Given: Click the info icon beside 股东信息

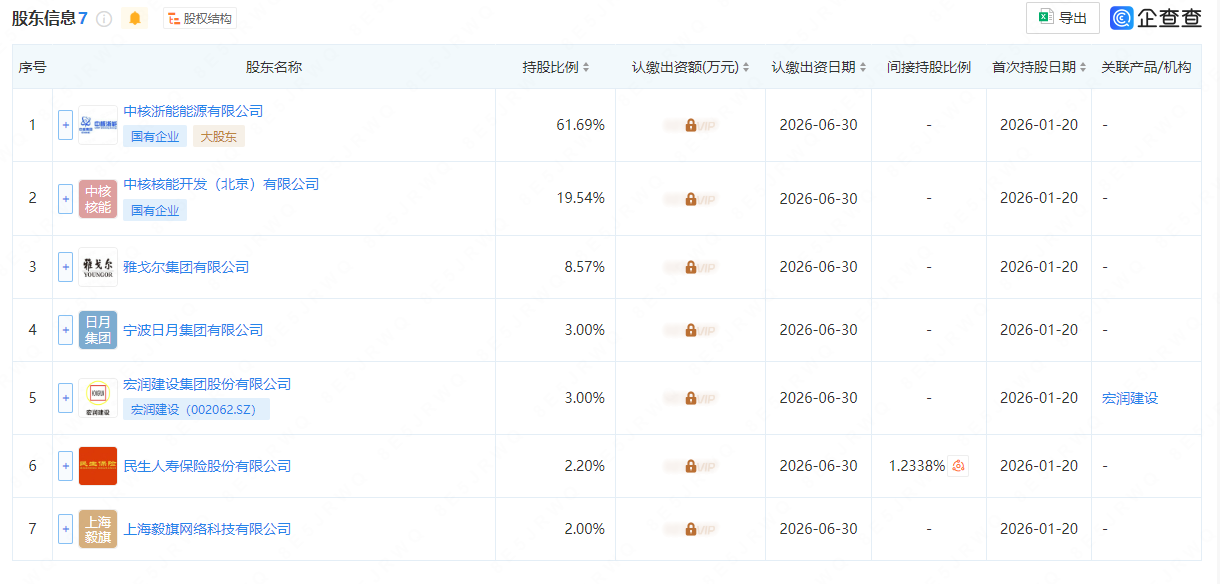Looking at the screenshot, I should pyautogui.click(x=104, y=18).
